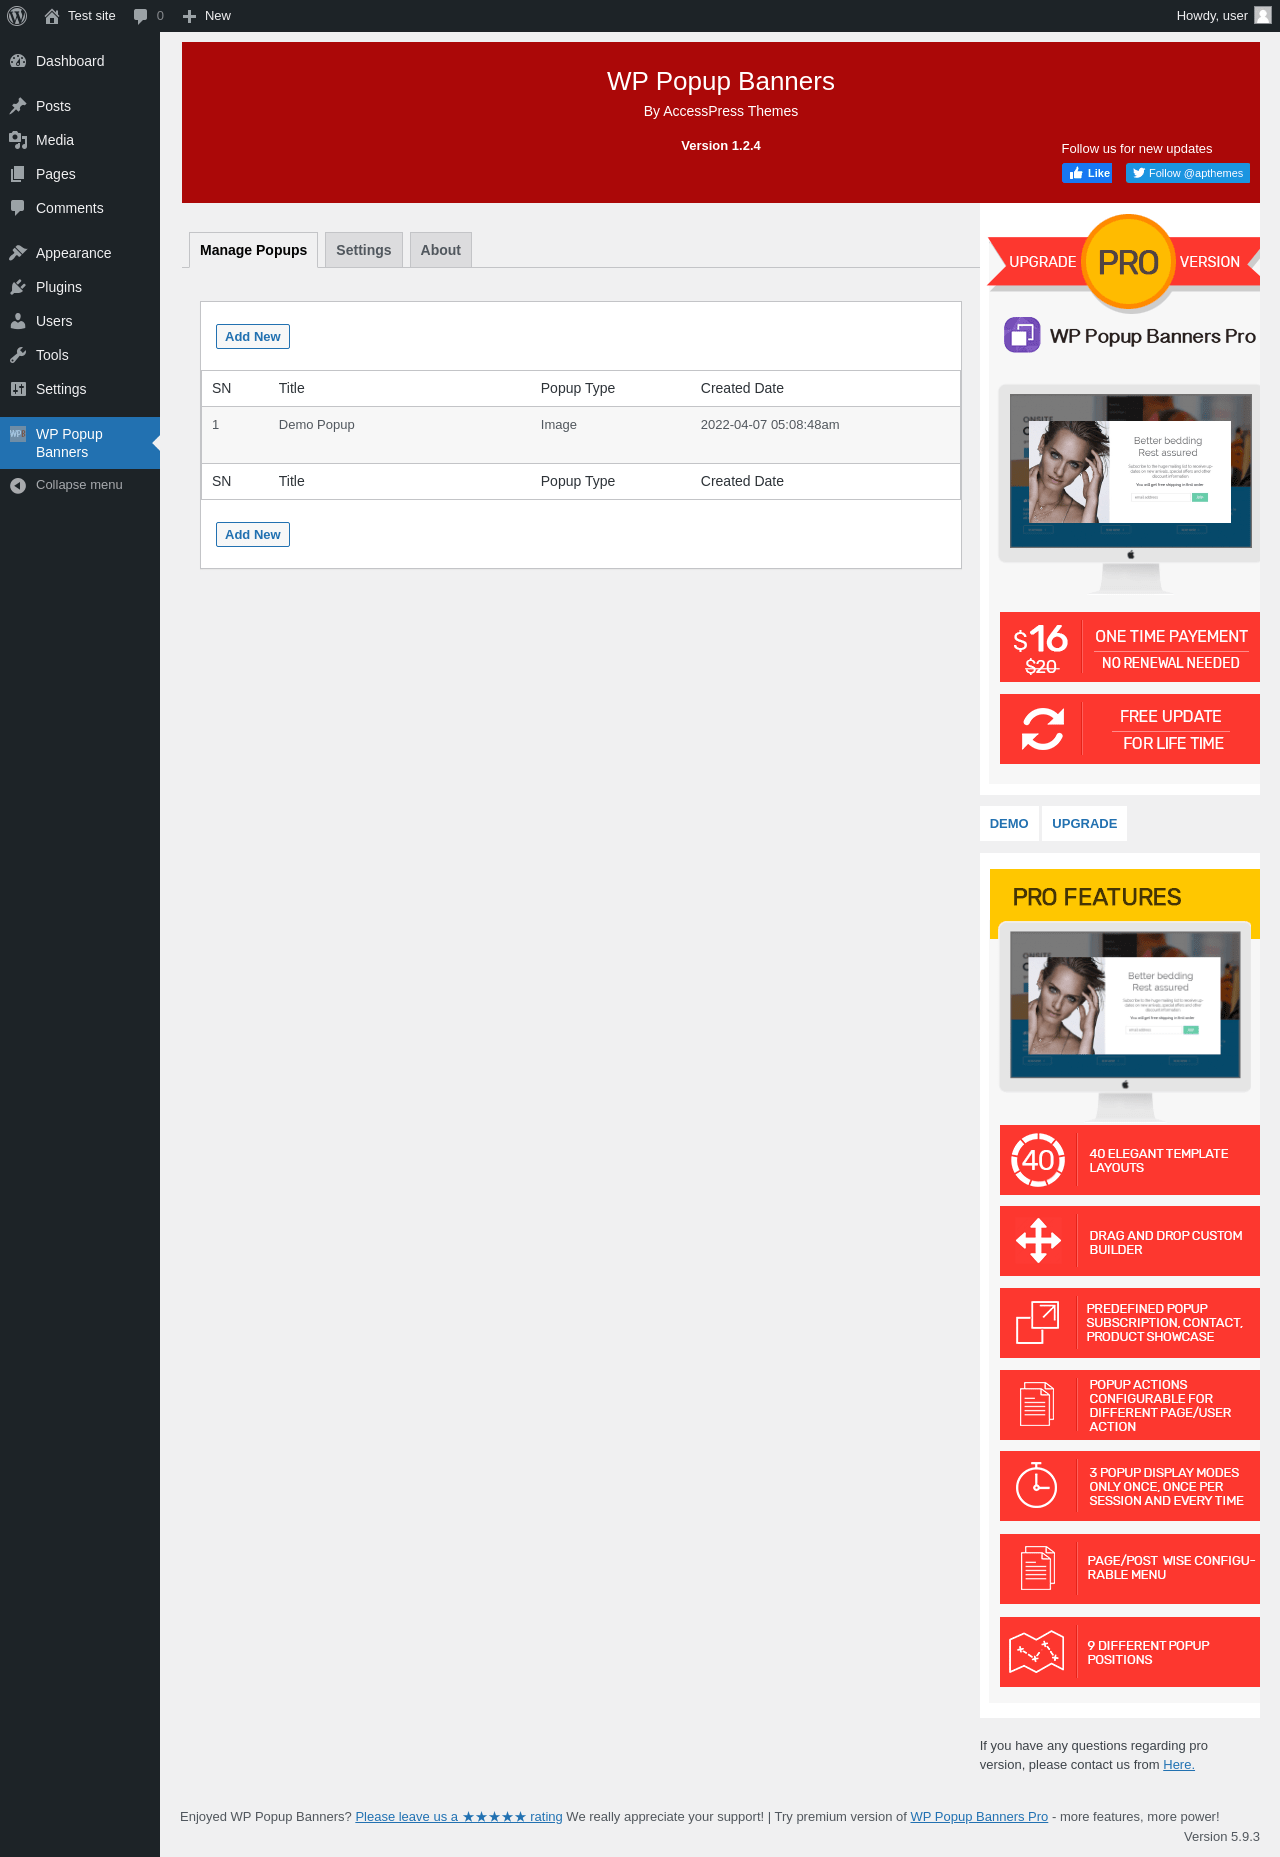Open Plugins in the sidebar menu
The height and width of the screenshot is (1857, 1280).
pos(80,287)
